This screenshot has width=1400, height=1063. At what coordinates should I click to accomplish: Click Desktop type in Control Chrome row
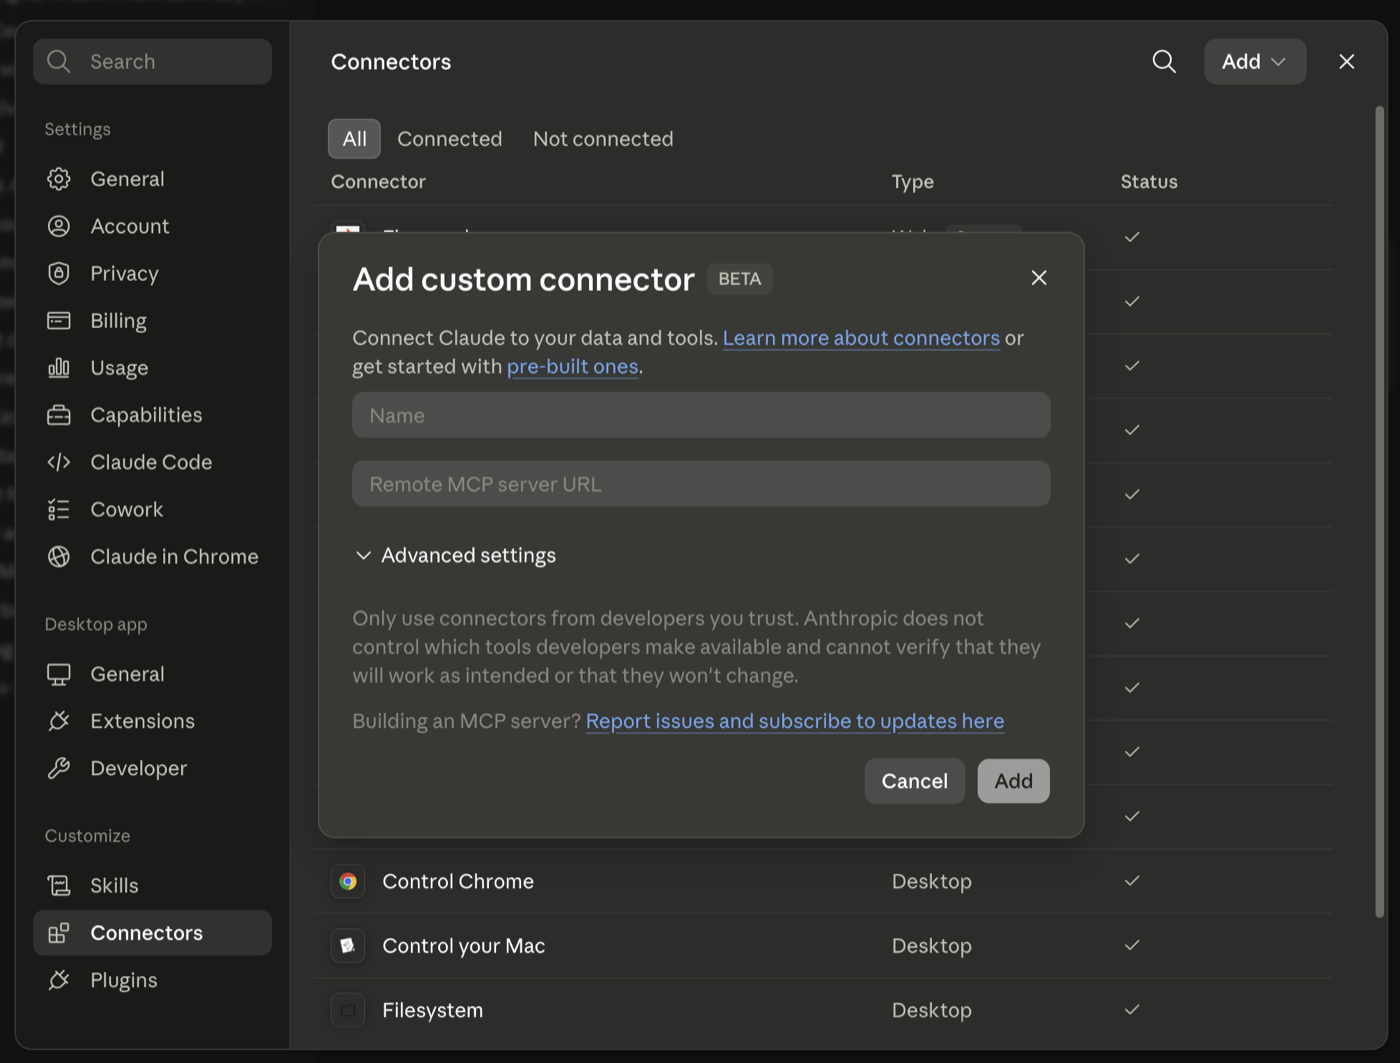932,881
